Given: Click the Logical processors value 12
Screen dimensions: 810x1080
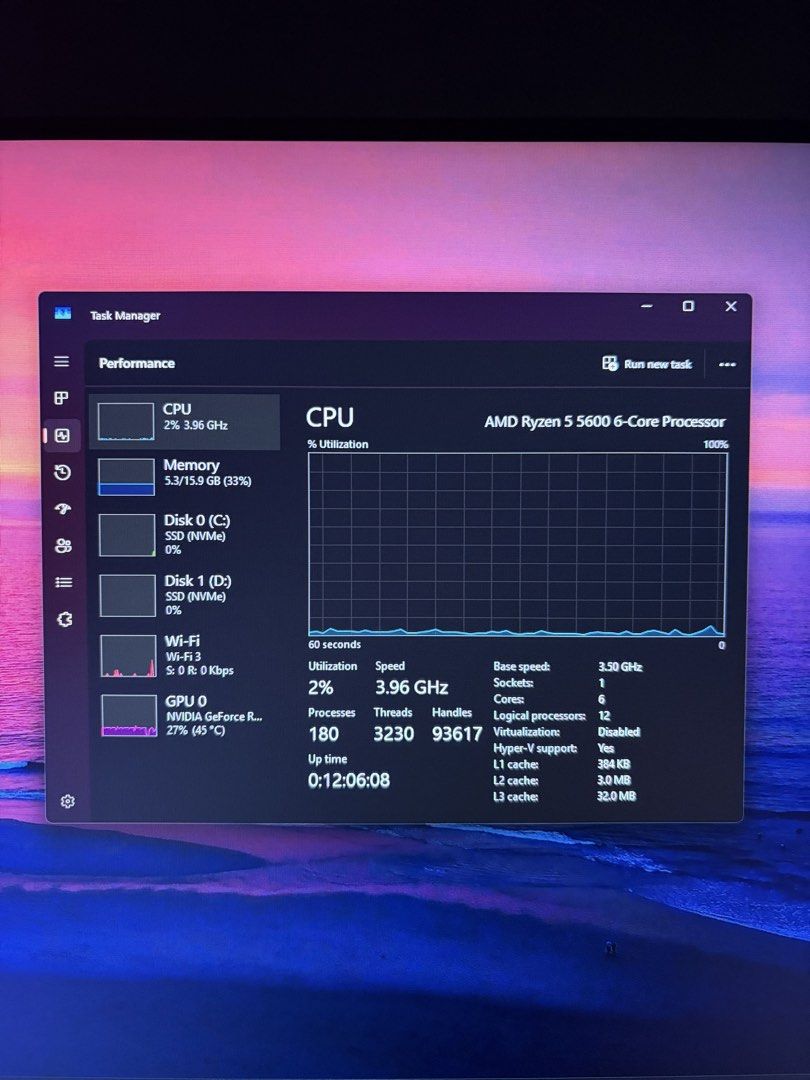Looking at the screenshot, I should (x=604, y=716).
